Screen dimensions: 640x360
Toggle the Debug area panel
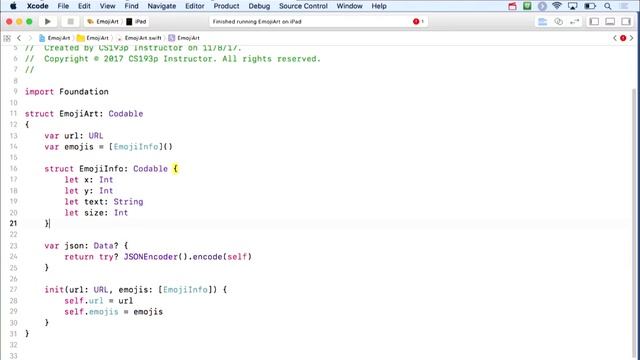click(x=610, y=22)
